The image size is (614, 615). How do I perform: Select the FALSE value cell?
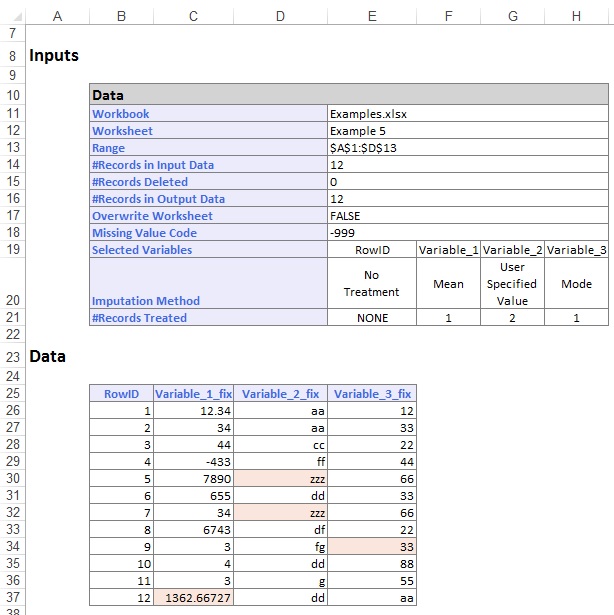coord(467,216)
